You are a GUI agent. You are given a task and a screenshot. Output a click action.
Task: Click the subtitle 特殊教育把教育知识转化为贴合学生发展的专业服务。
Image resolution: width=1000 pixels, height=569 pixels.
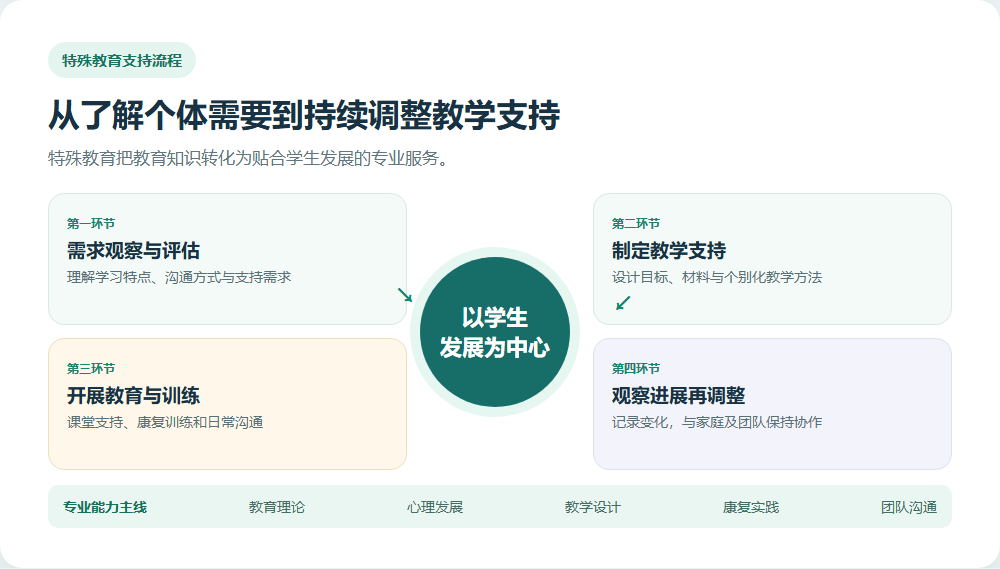[x=249, y=158]
